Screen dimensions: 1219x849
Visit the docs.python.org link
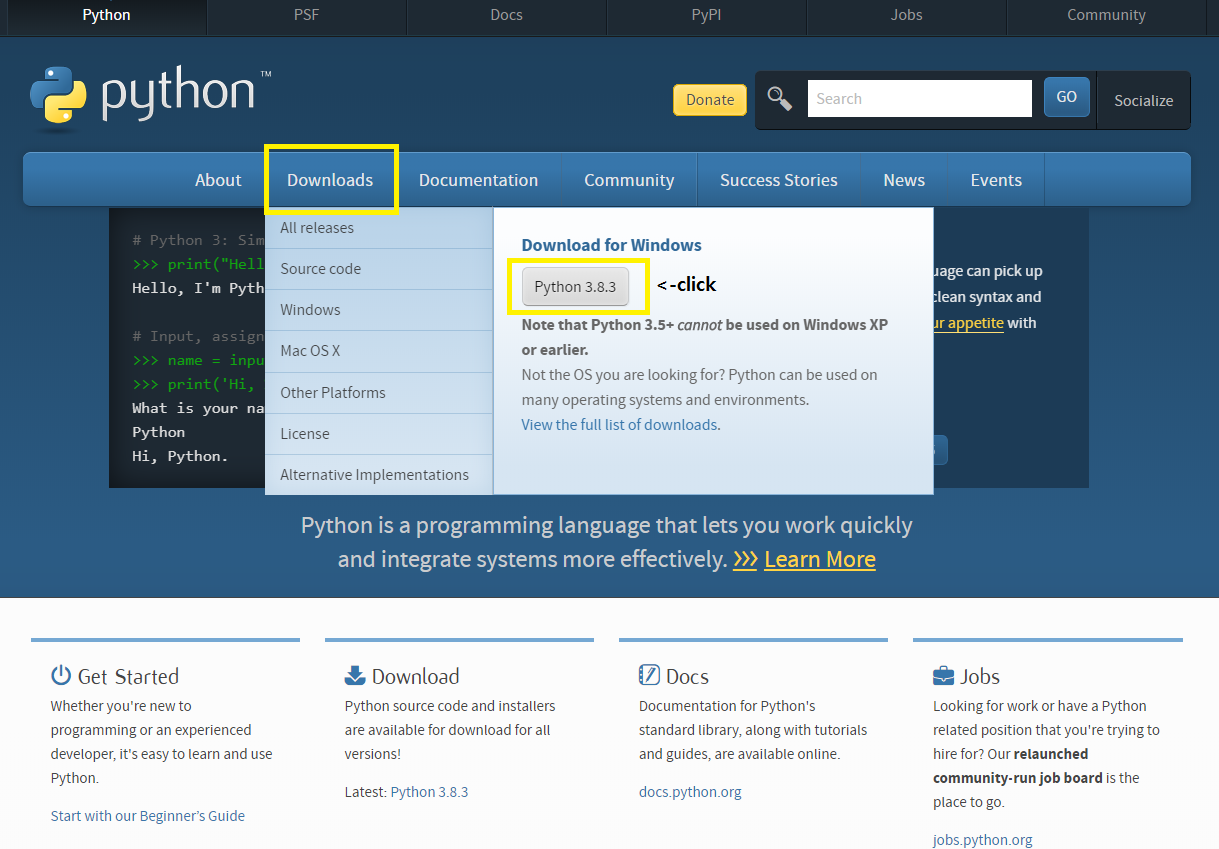[690, 792]
